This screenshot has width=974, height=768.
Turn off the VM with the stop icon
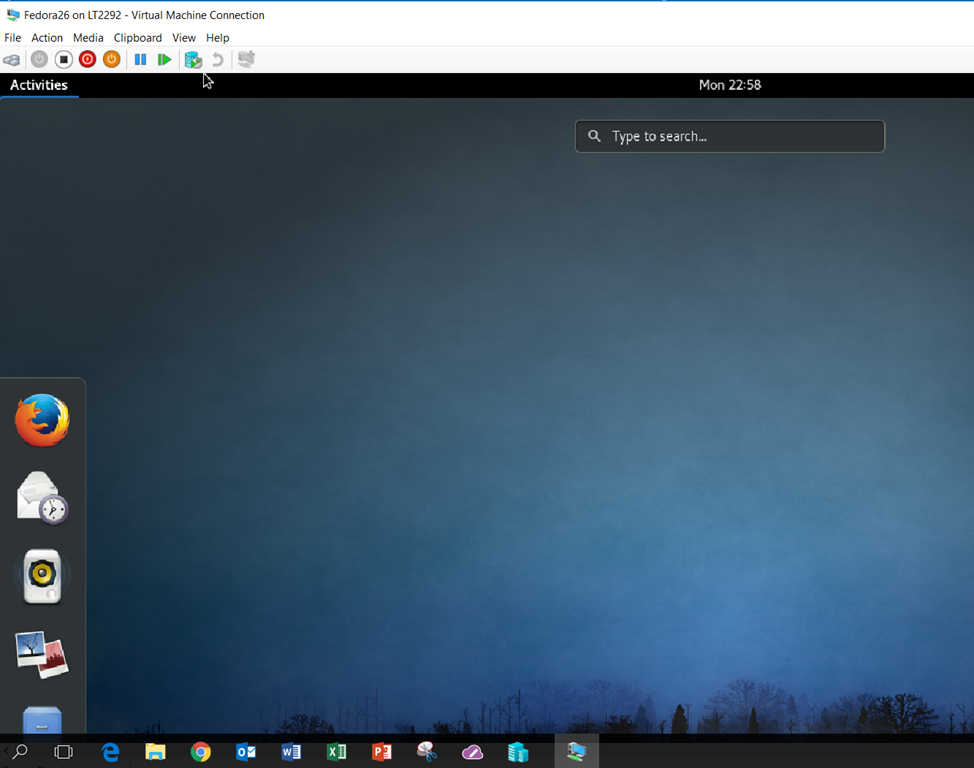63,60
